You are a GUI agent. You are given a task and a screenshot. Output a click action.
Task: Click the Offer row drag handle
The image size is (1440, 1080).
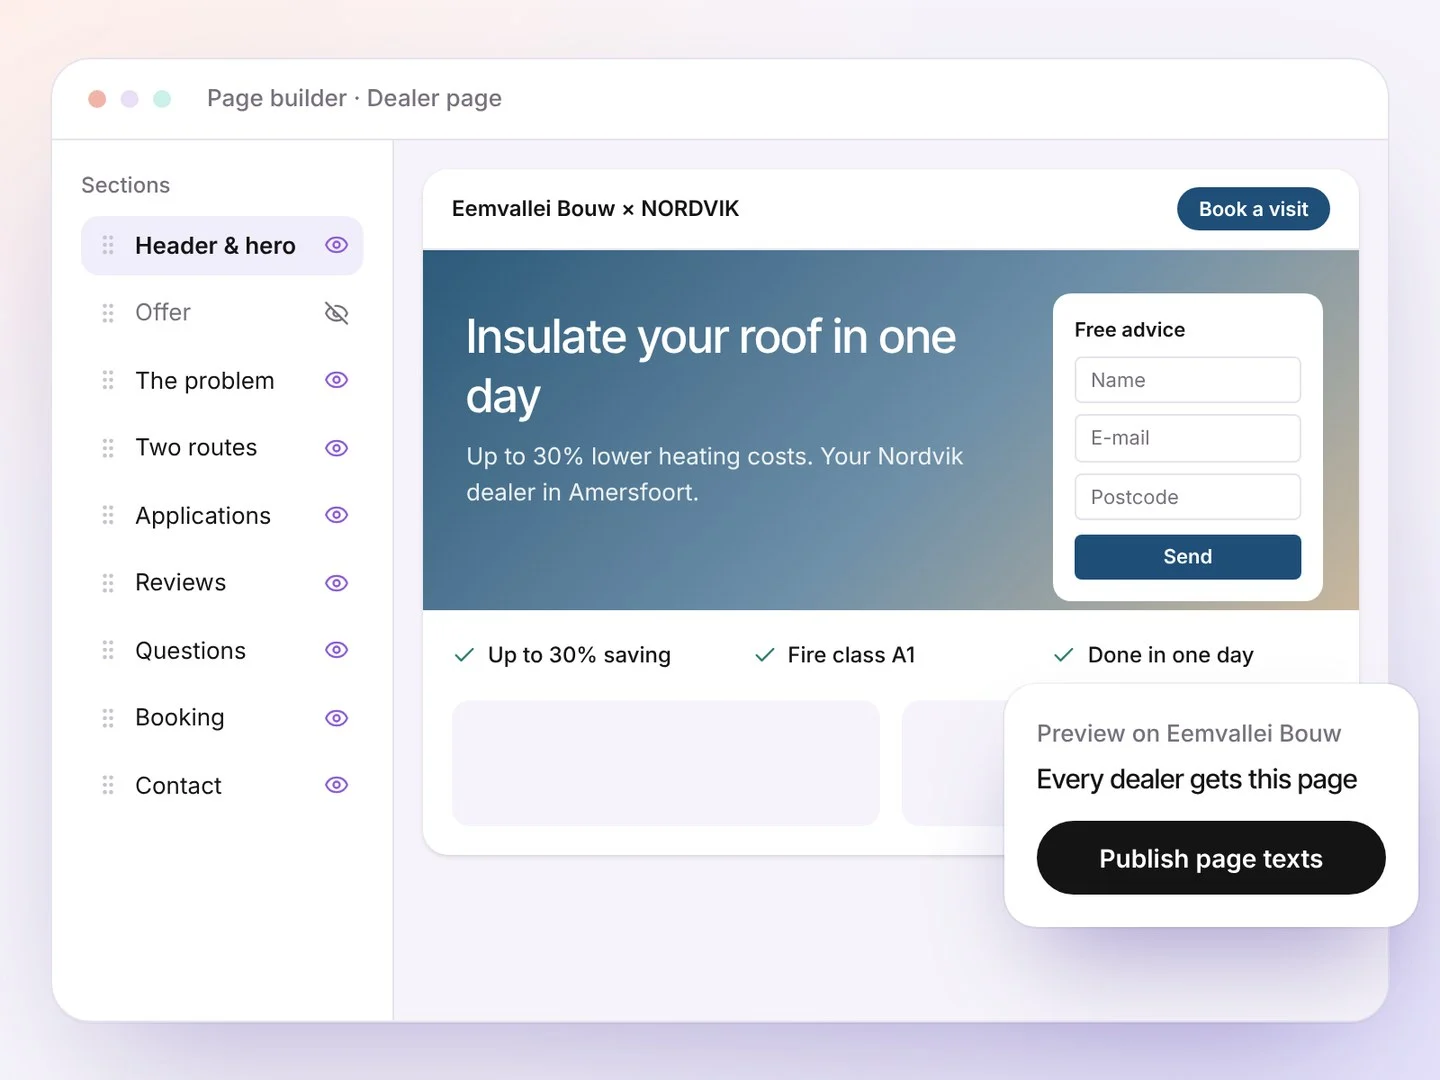[108, 313]
